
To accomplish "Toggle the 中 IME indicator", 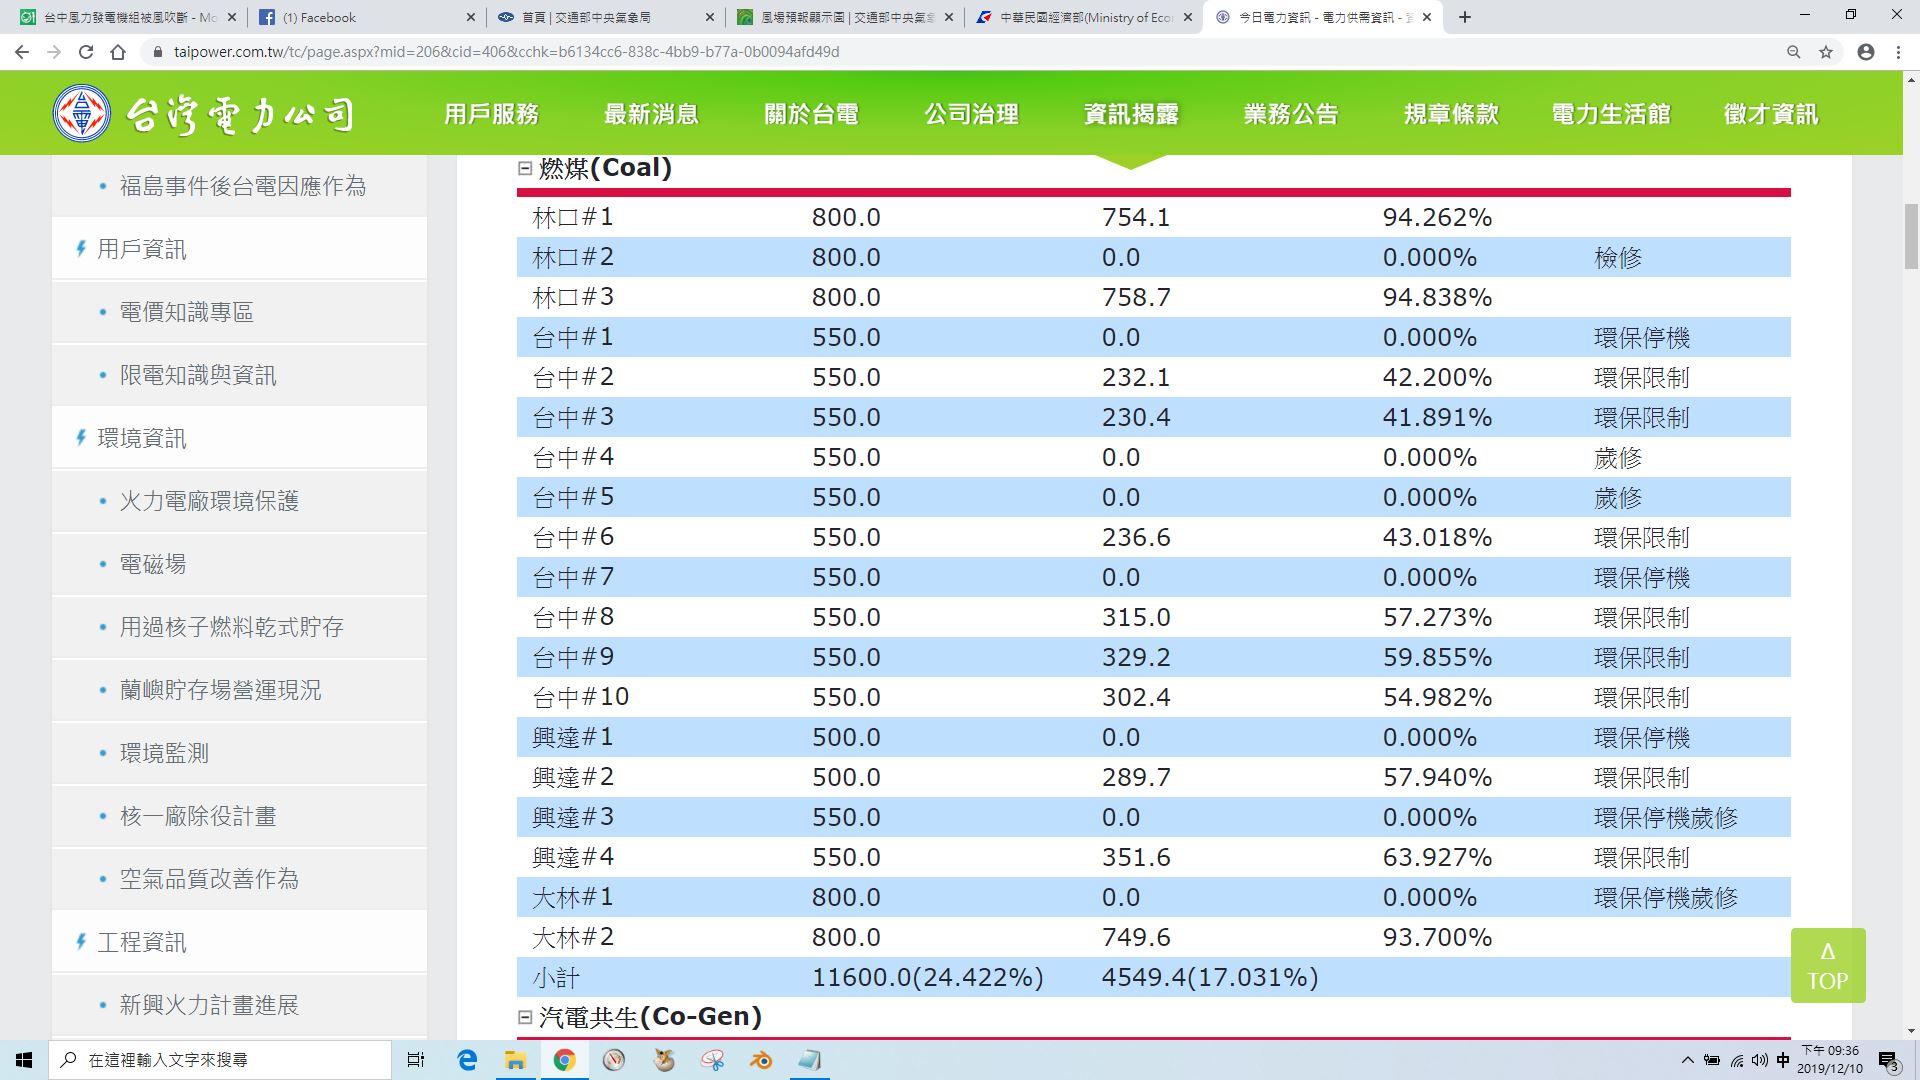I will [x=1783, y=1060].
